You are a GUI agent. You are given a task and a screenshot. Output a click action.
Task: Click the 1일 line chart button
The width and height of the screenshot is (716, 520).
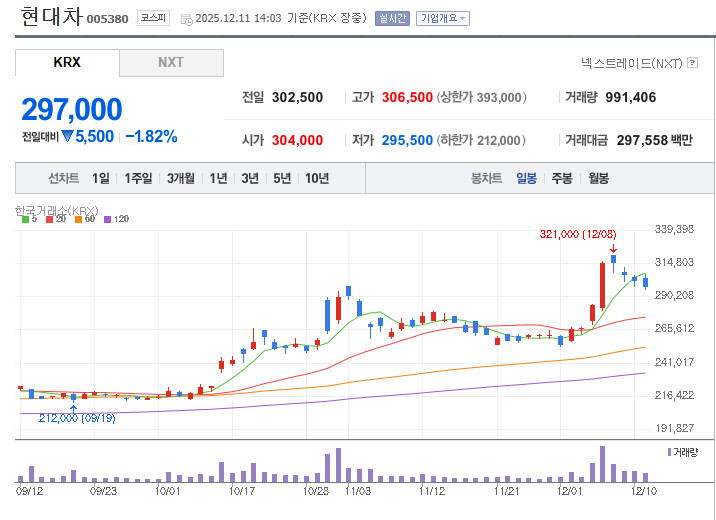pyautogui.click(x=101, y=178)
